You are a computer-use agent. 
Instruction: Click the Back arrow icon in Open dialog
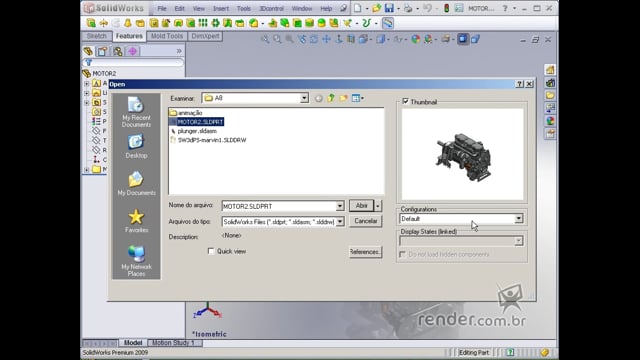(318, 98)
